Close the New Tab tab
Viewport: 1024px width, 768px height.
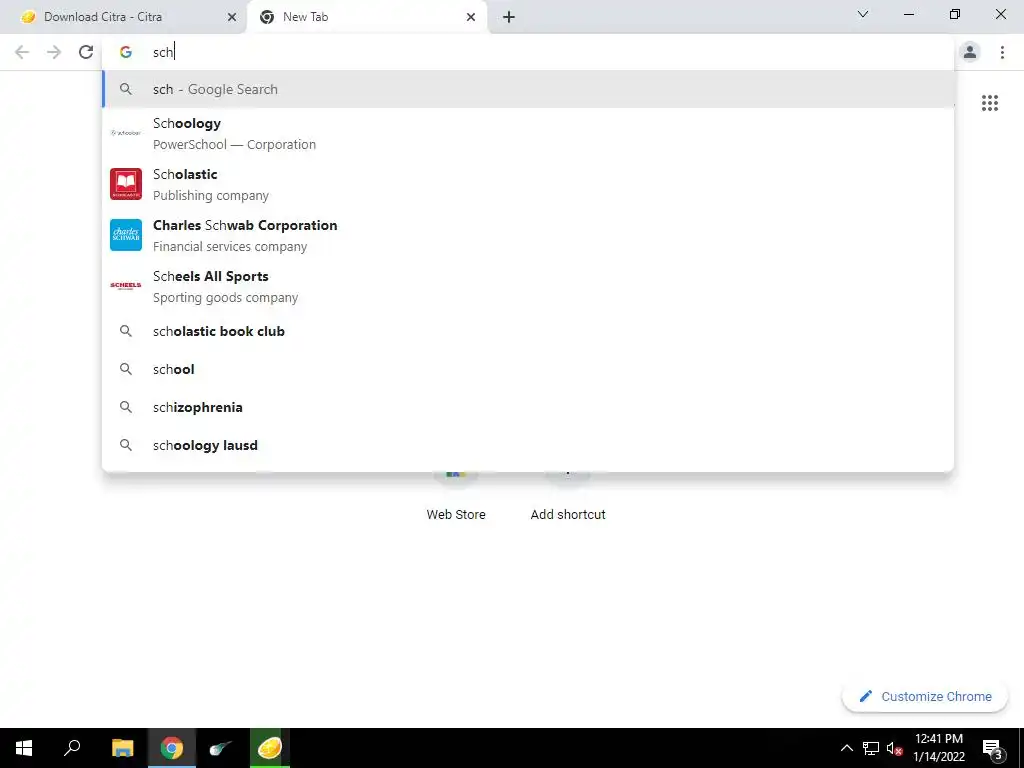point(471,17)
